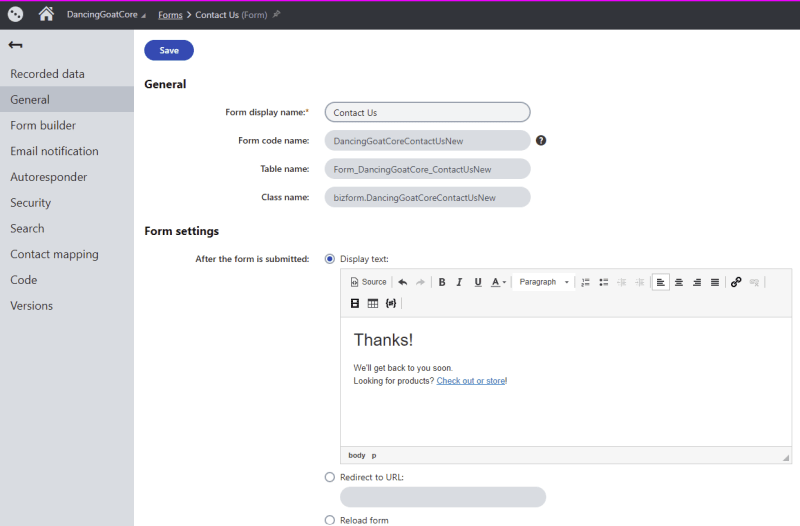Click the Save button
Image resolution: width=800 pixels, height=526 pixels.
[x=169, y=50]
